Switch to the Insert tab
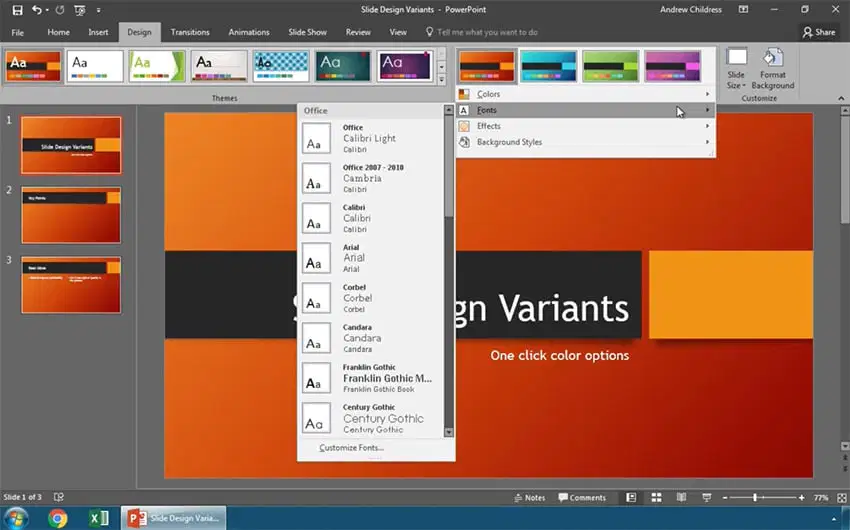Screen dimensions: 850x530 [98, 32]
